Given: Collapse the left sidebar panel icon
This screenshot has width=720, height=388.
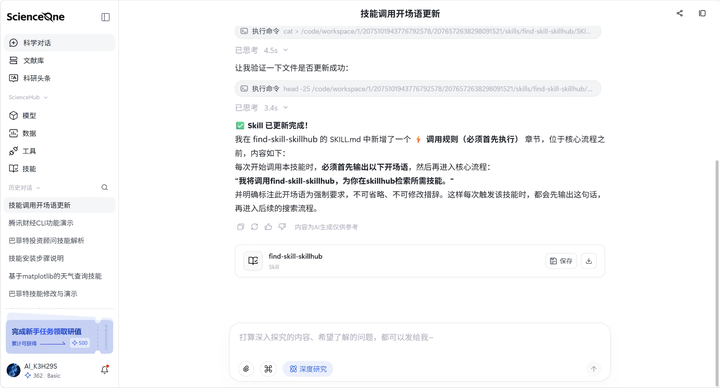Looking at the screenshot, I should pyautogui.click(x=105, y=17).
